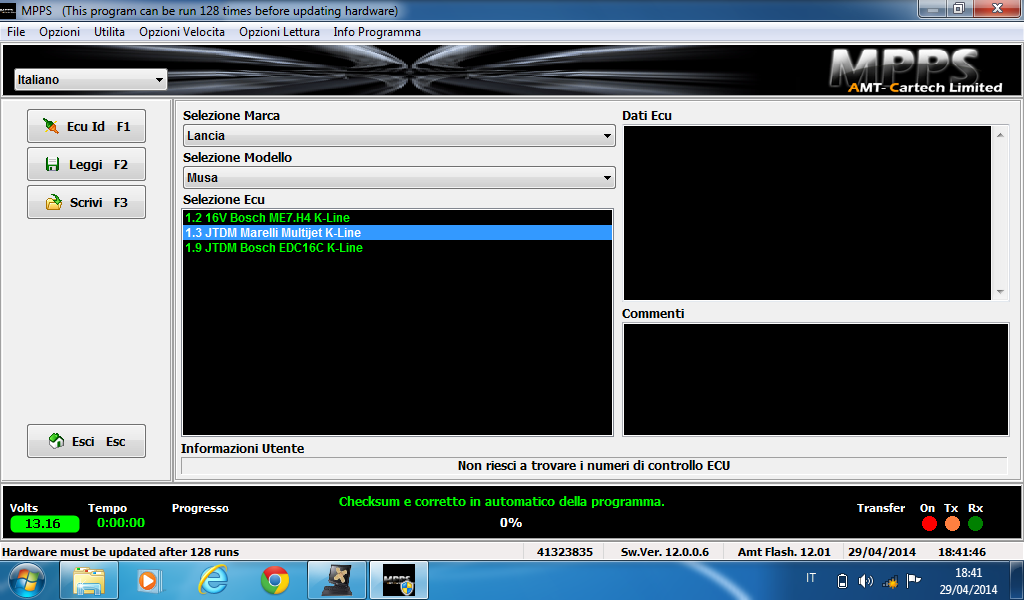Open the Action Center flag icon
1024x600 pixels.
(x=914, y=580)
